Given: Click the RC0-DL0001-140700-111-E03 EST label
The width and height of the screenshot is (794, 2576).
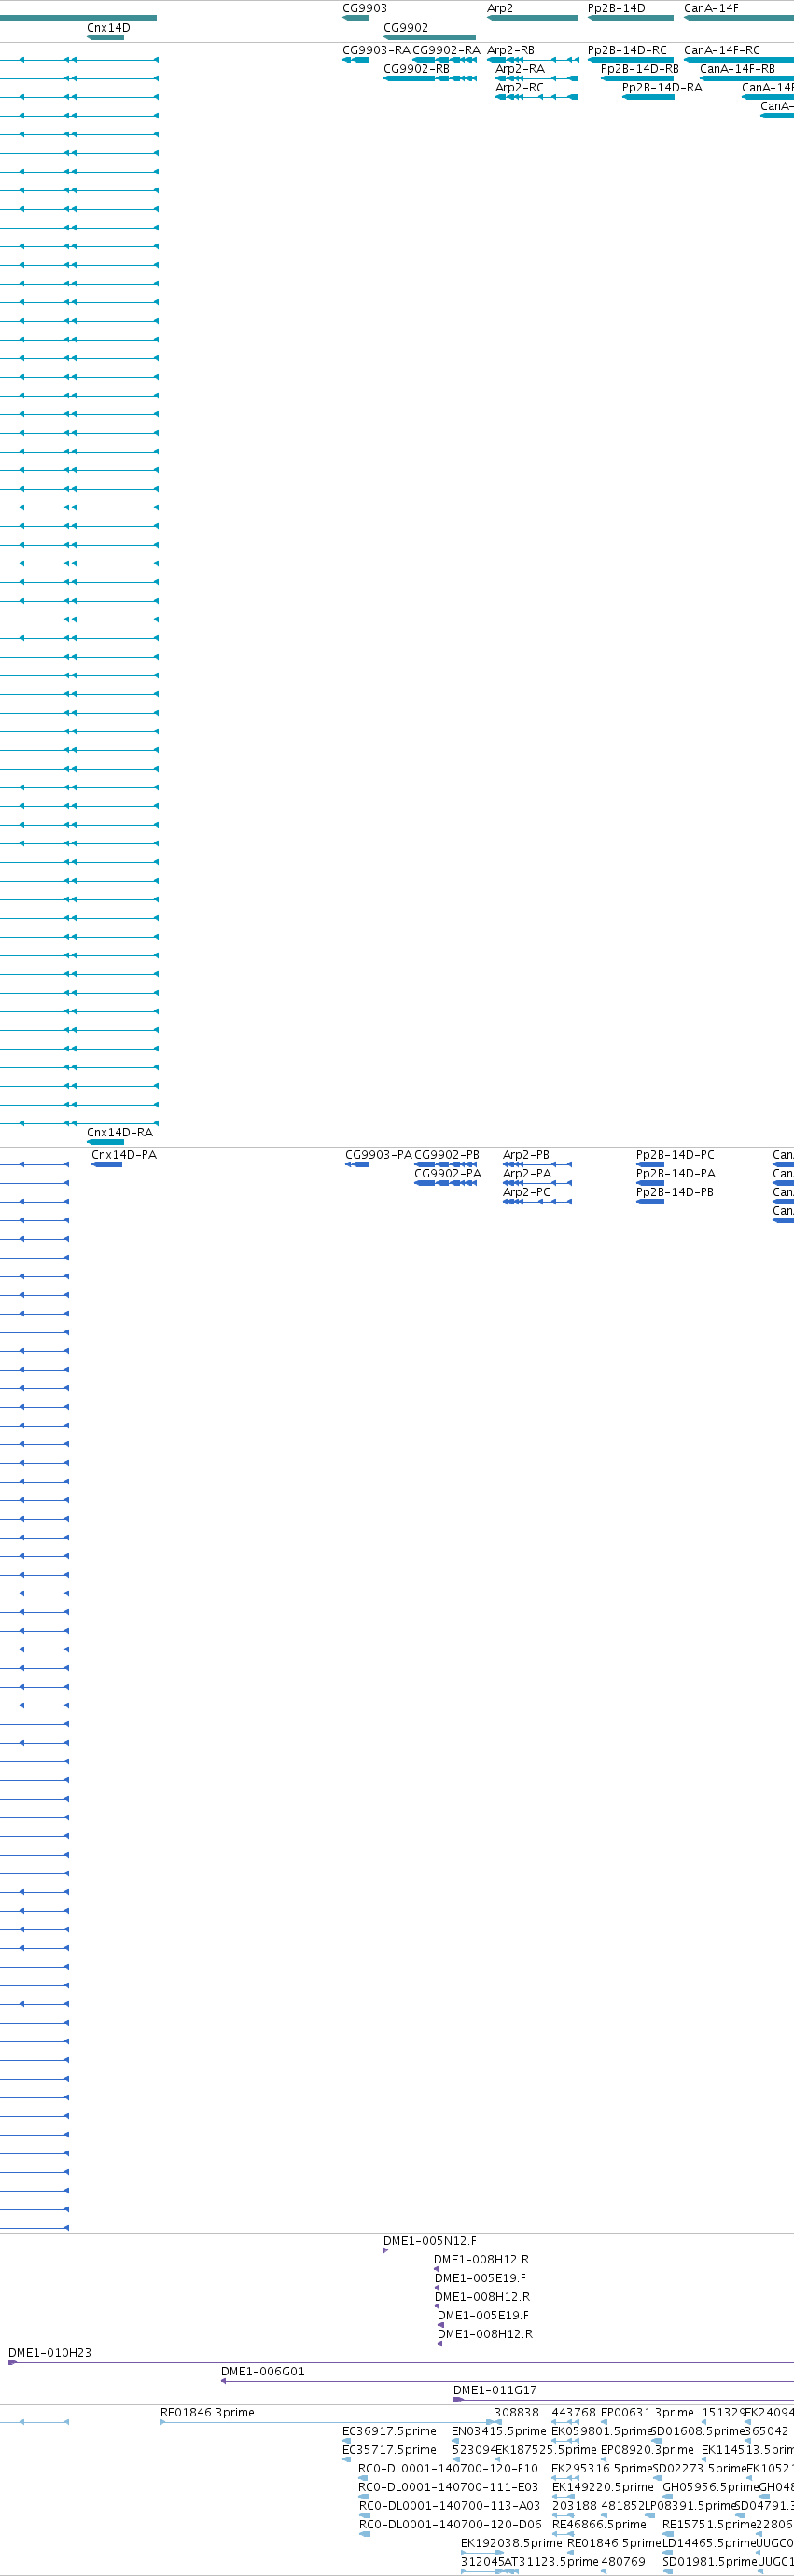Looking at the screenshot, I should [x=448, y=2487].
